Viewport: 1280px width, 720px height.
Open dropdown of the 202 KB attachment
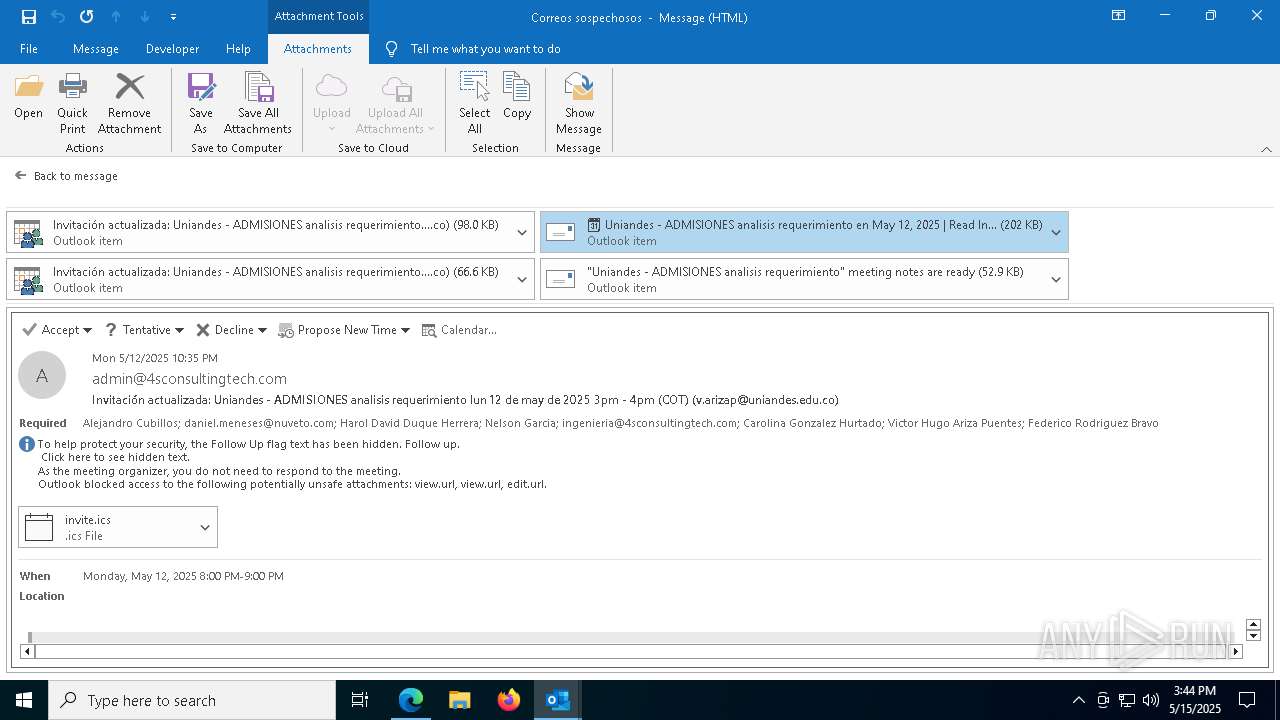[x=1055, y=232]
